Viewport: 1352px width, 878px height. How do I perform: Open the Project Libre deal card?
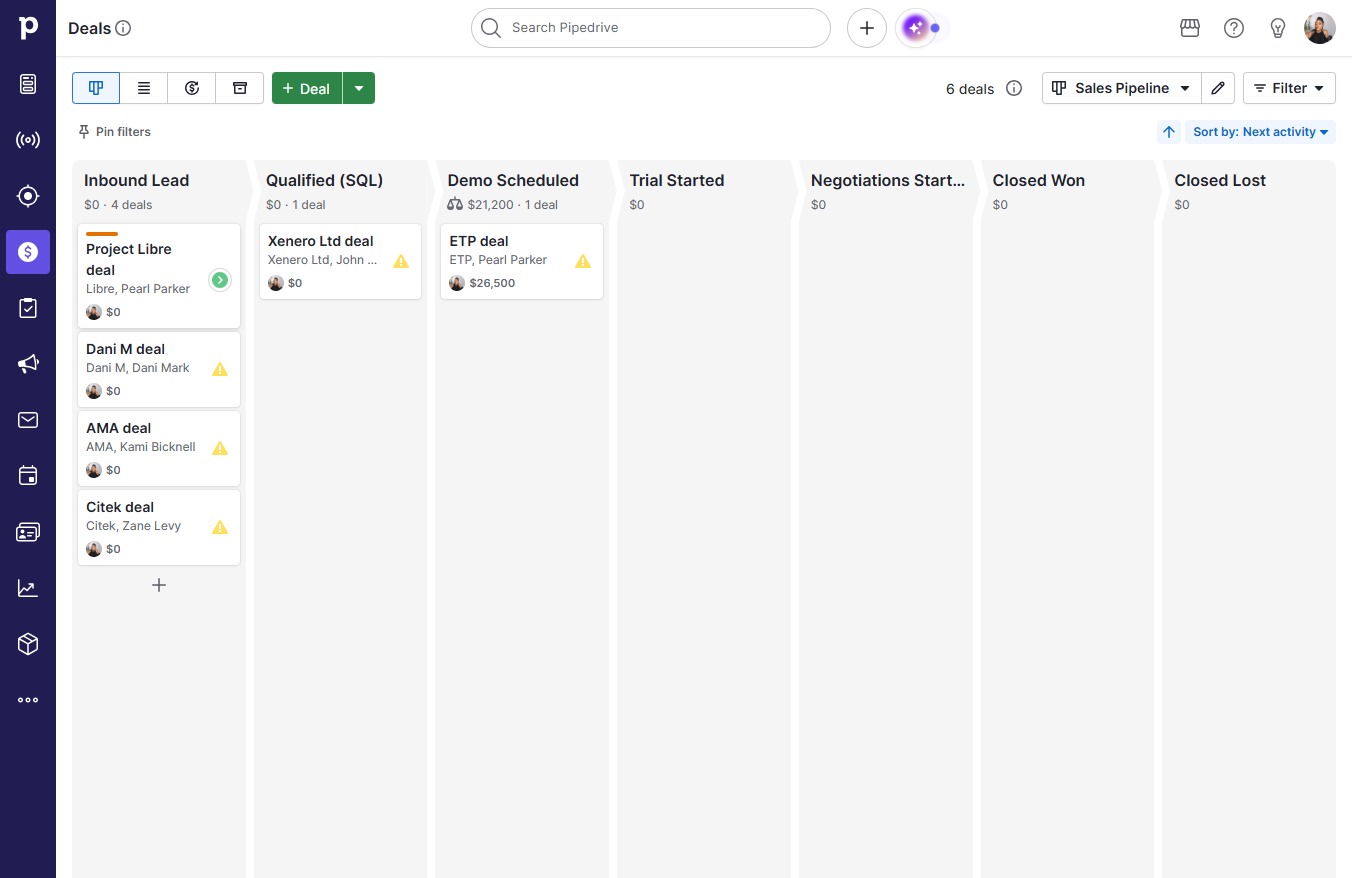(159, 276)
